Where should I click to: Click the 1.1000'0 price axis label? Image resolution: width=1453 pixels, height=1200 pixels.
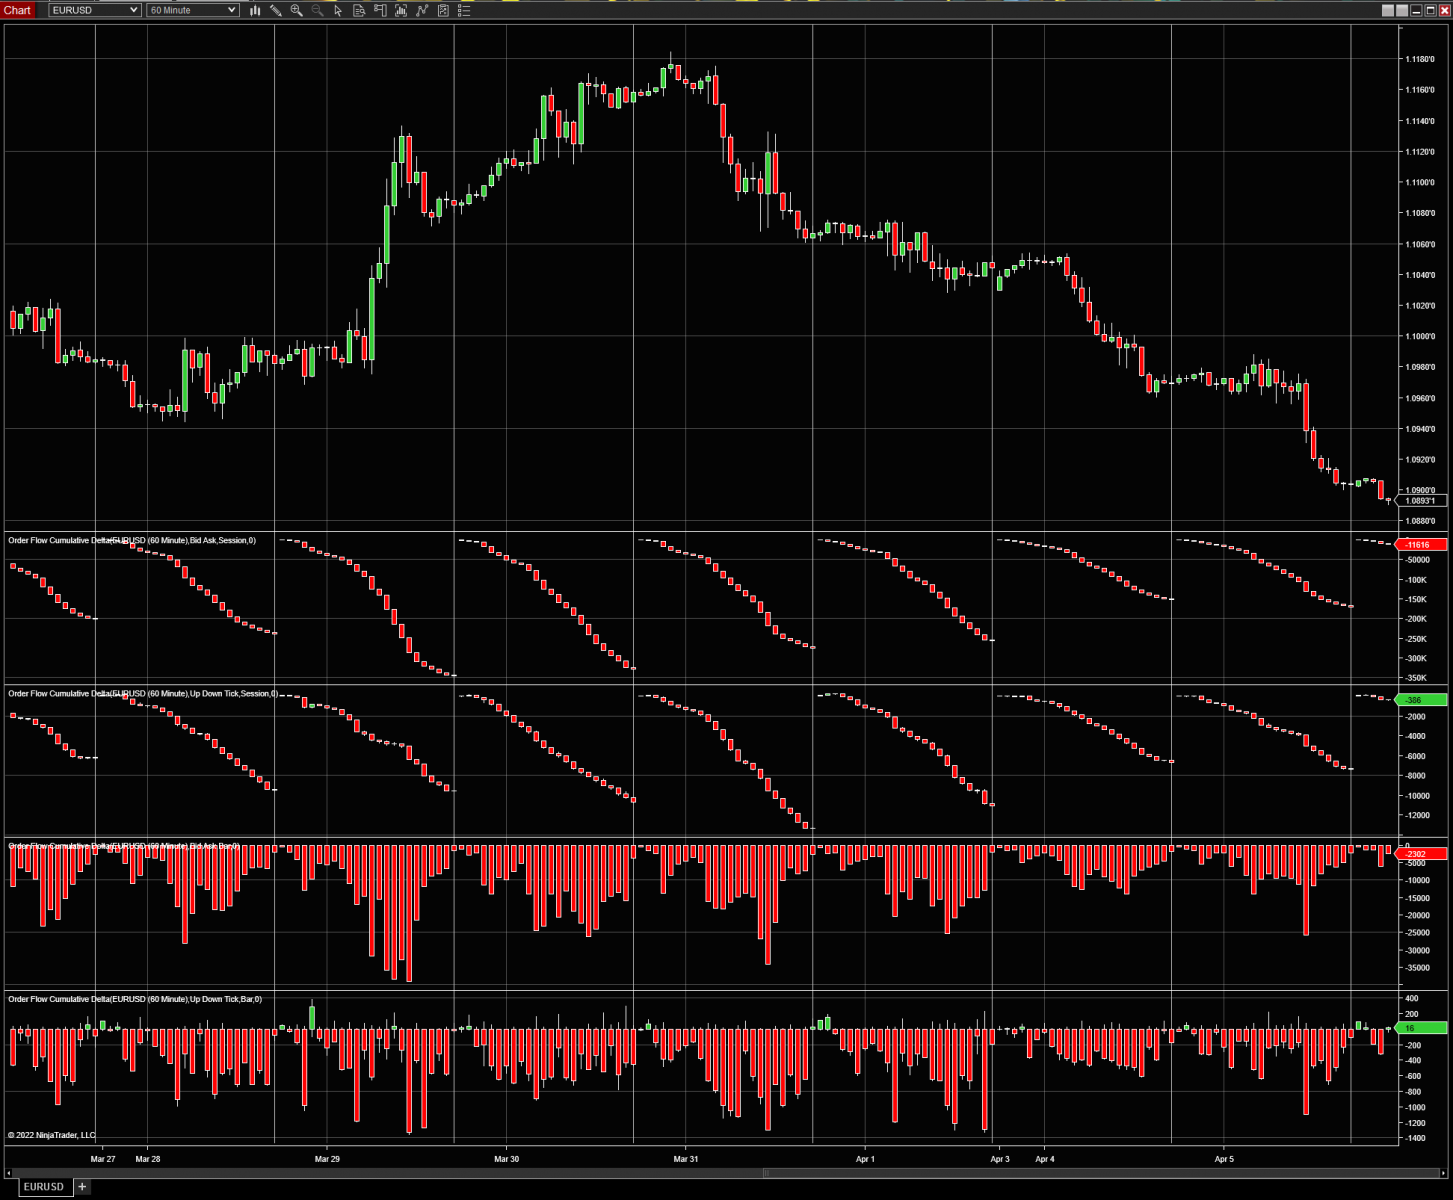[x=1420, y=336]
